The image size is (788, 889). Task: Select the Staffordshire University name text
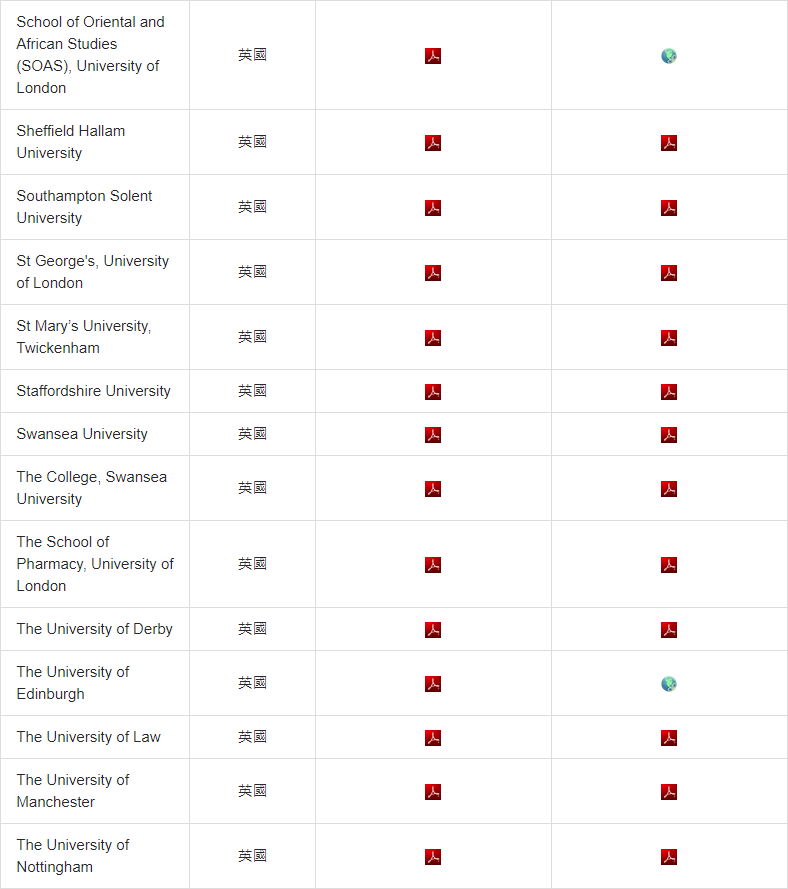[94, 391]
